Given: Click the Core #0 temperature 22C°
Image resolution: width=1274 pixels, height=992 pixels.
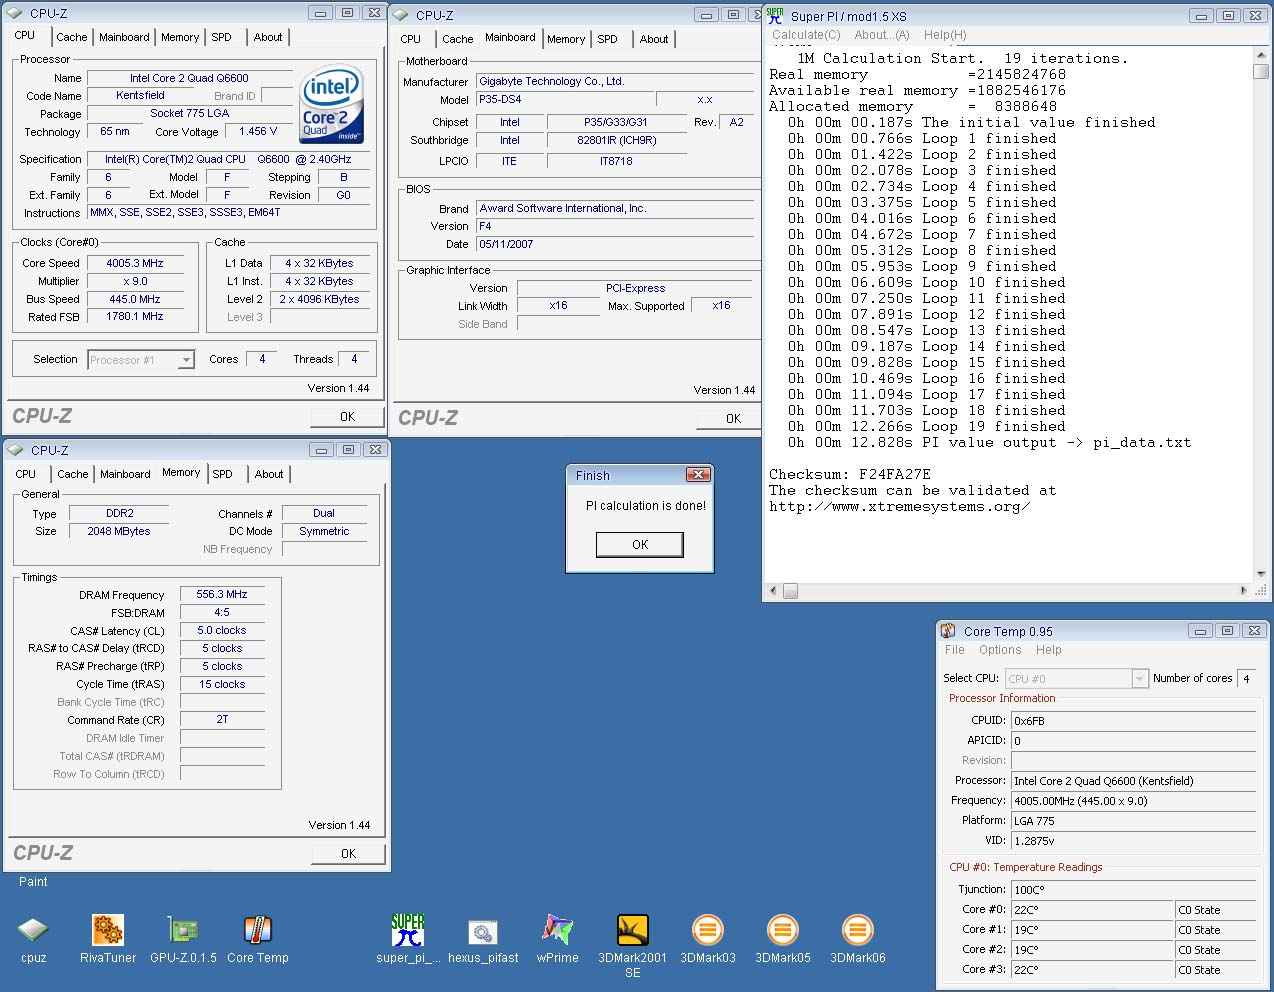Looking at the screenshot, I should pos(1092,910).
